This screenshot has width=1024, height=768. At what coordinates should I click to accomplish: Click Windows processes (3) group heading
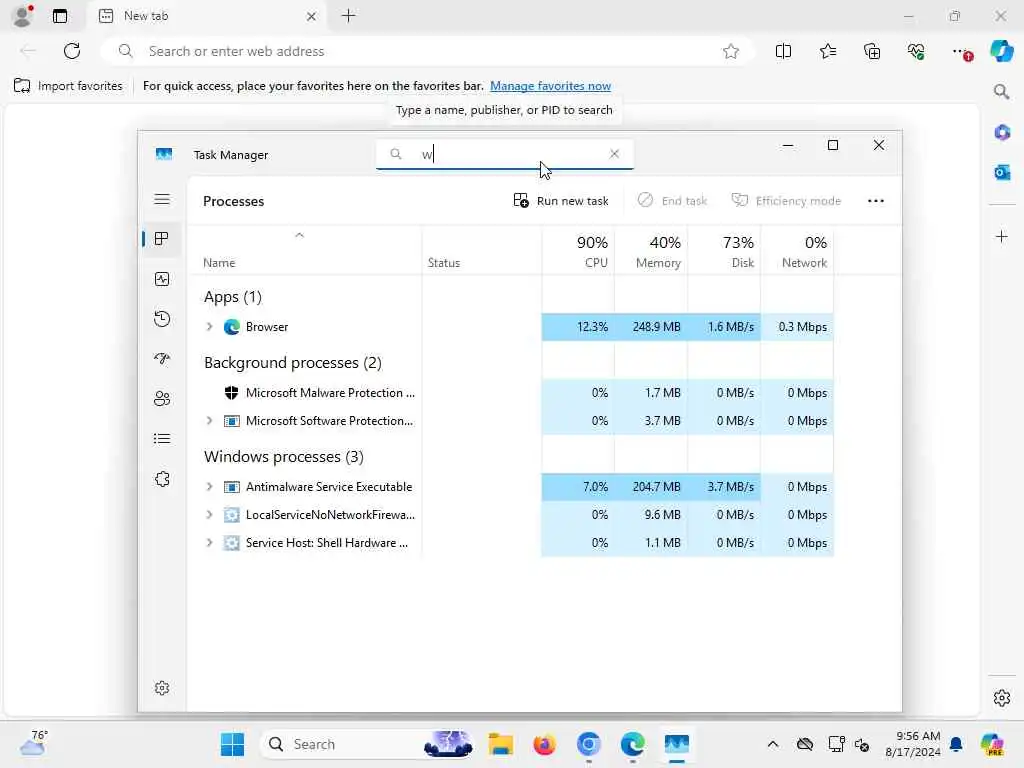click(x=283, y=456)
